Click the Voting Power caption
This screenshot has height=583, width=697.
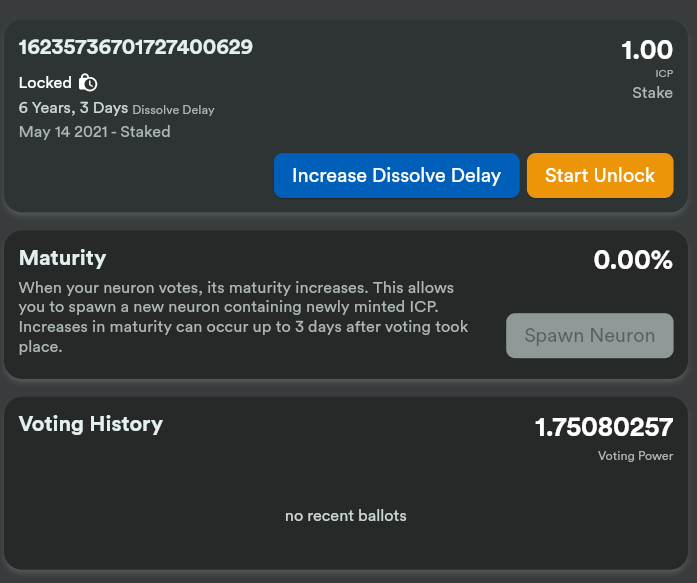[635, 456]
